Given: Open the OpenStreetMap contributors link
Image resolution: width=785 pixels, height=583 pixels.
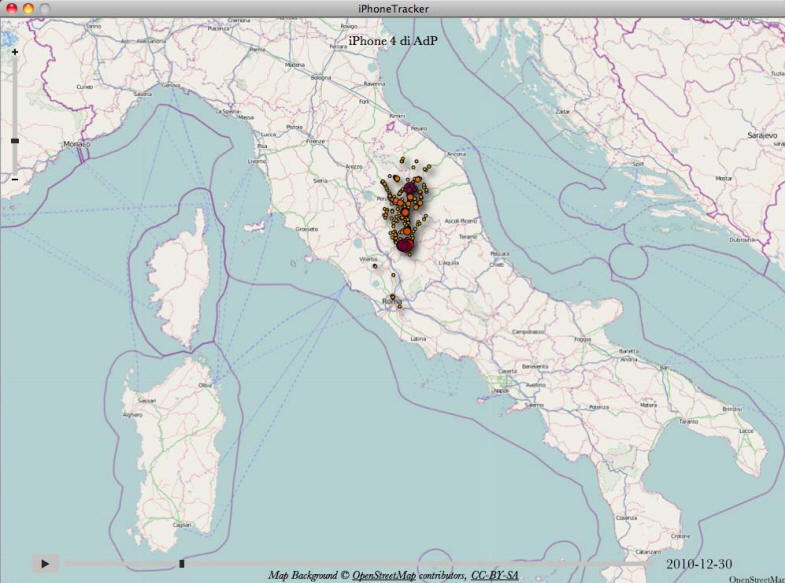Looking at the screenshot, I should (x=384, y=576).
